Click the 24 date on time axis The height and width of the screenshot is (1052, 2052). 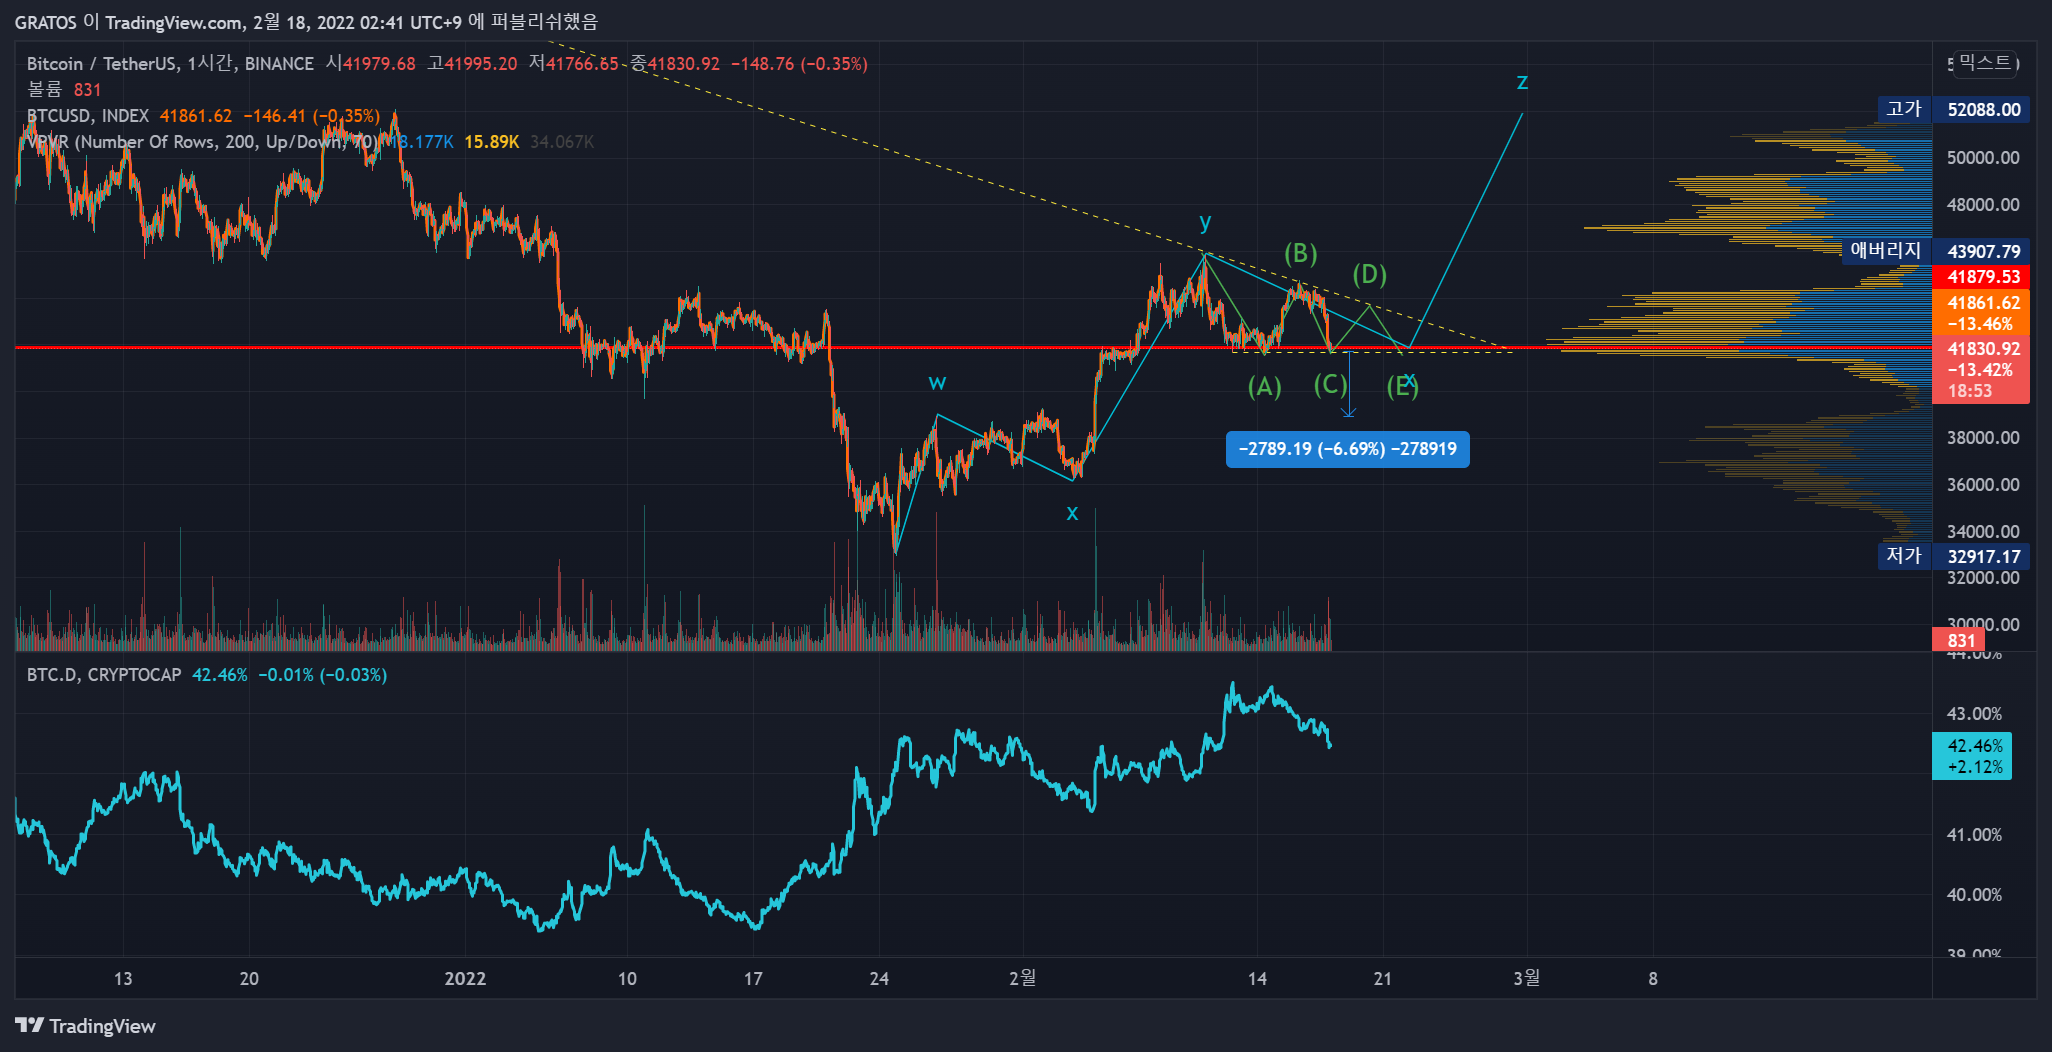[x=879, y=979]
